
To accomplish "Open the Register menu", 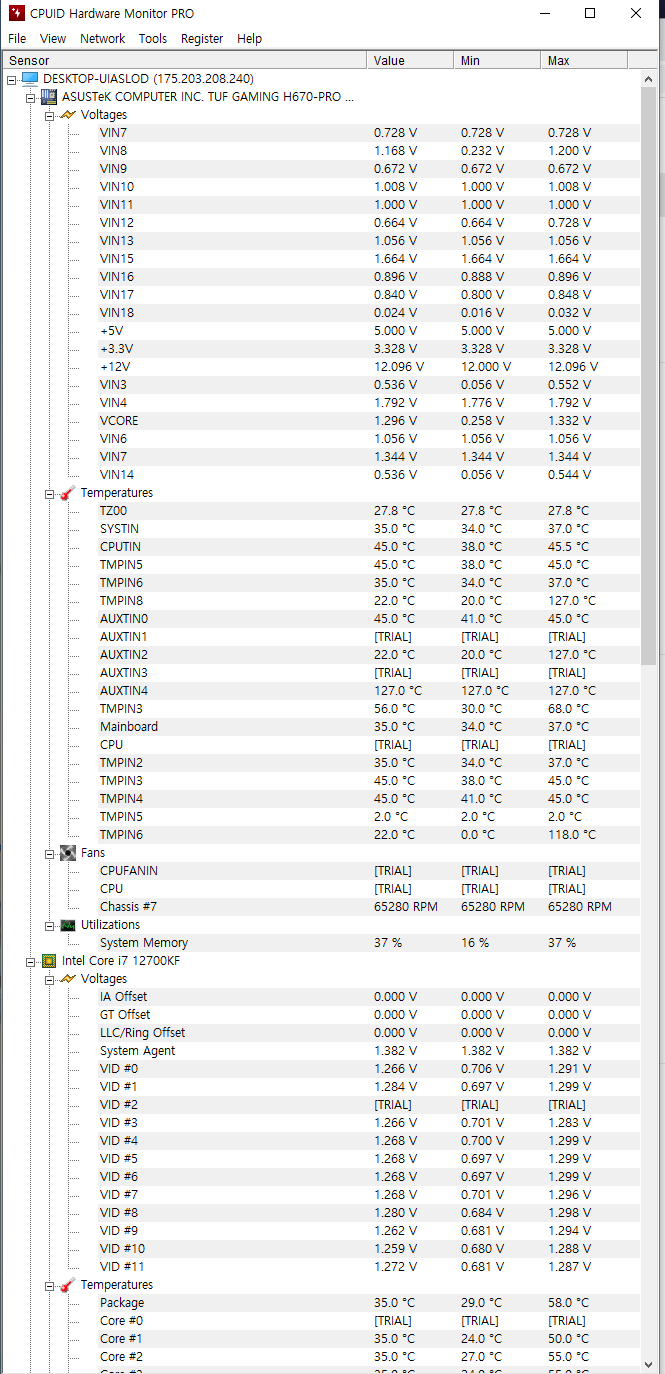I will (x=202, y=39).
